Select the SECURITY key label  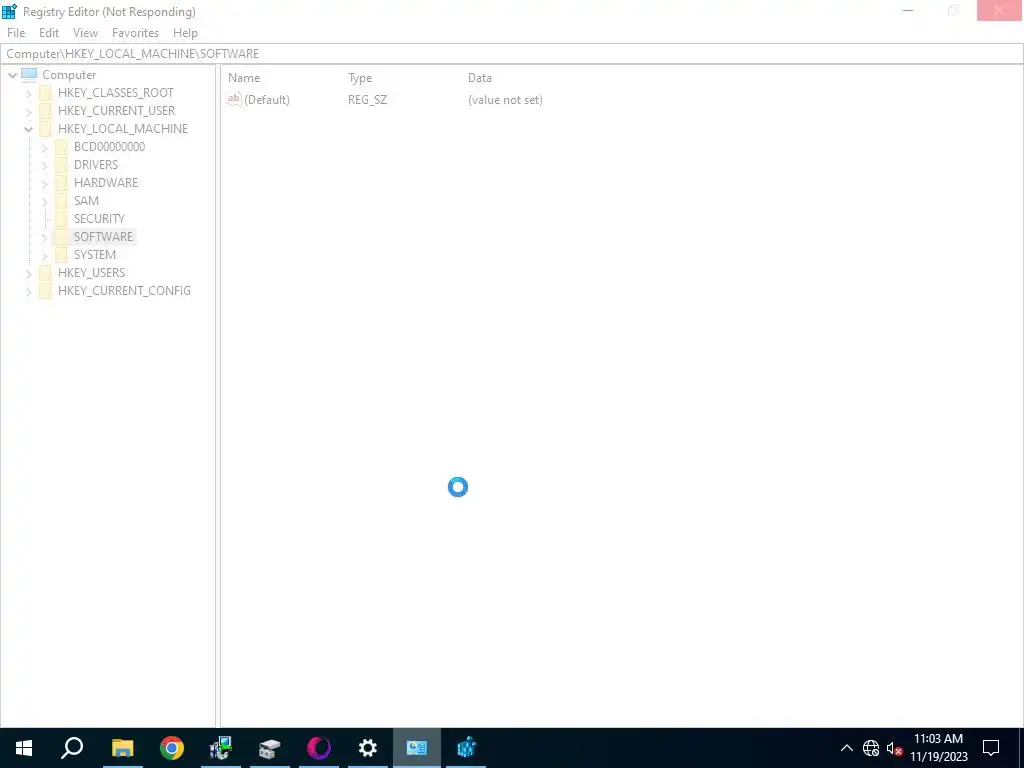pos(99,219)
